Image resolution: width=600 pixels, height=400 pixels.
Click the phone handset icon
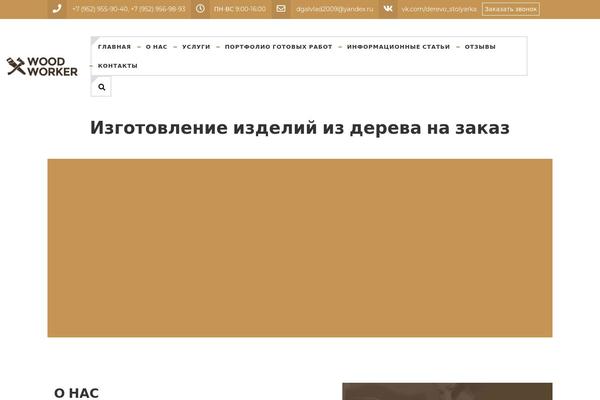coord(57,9)
